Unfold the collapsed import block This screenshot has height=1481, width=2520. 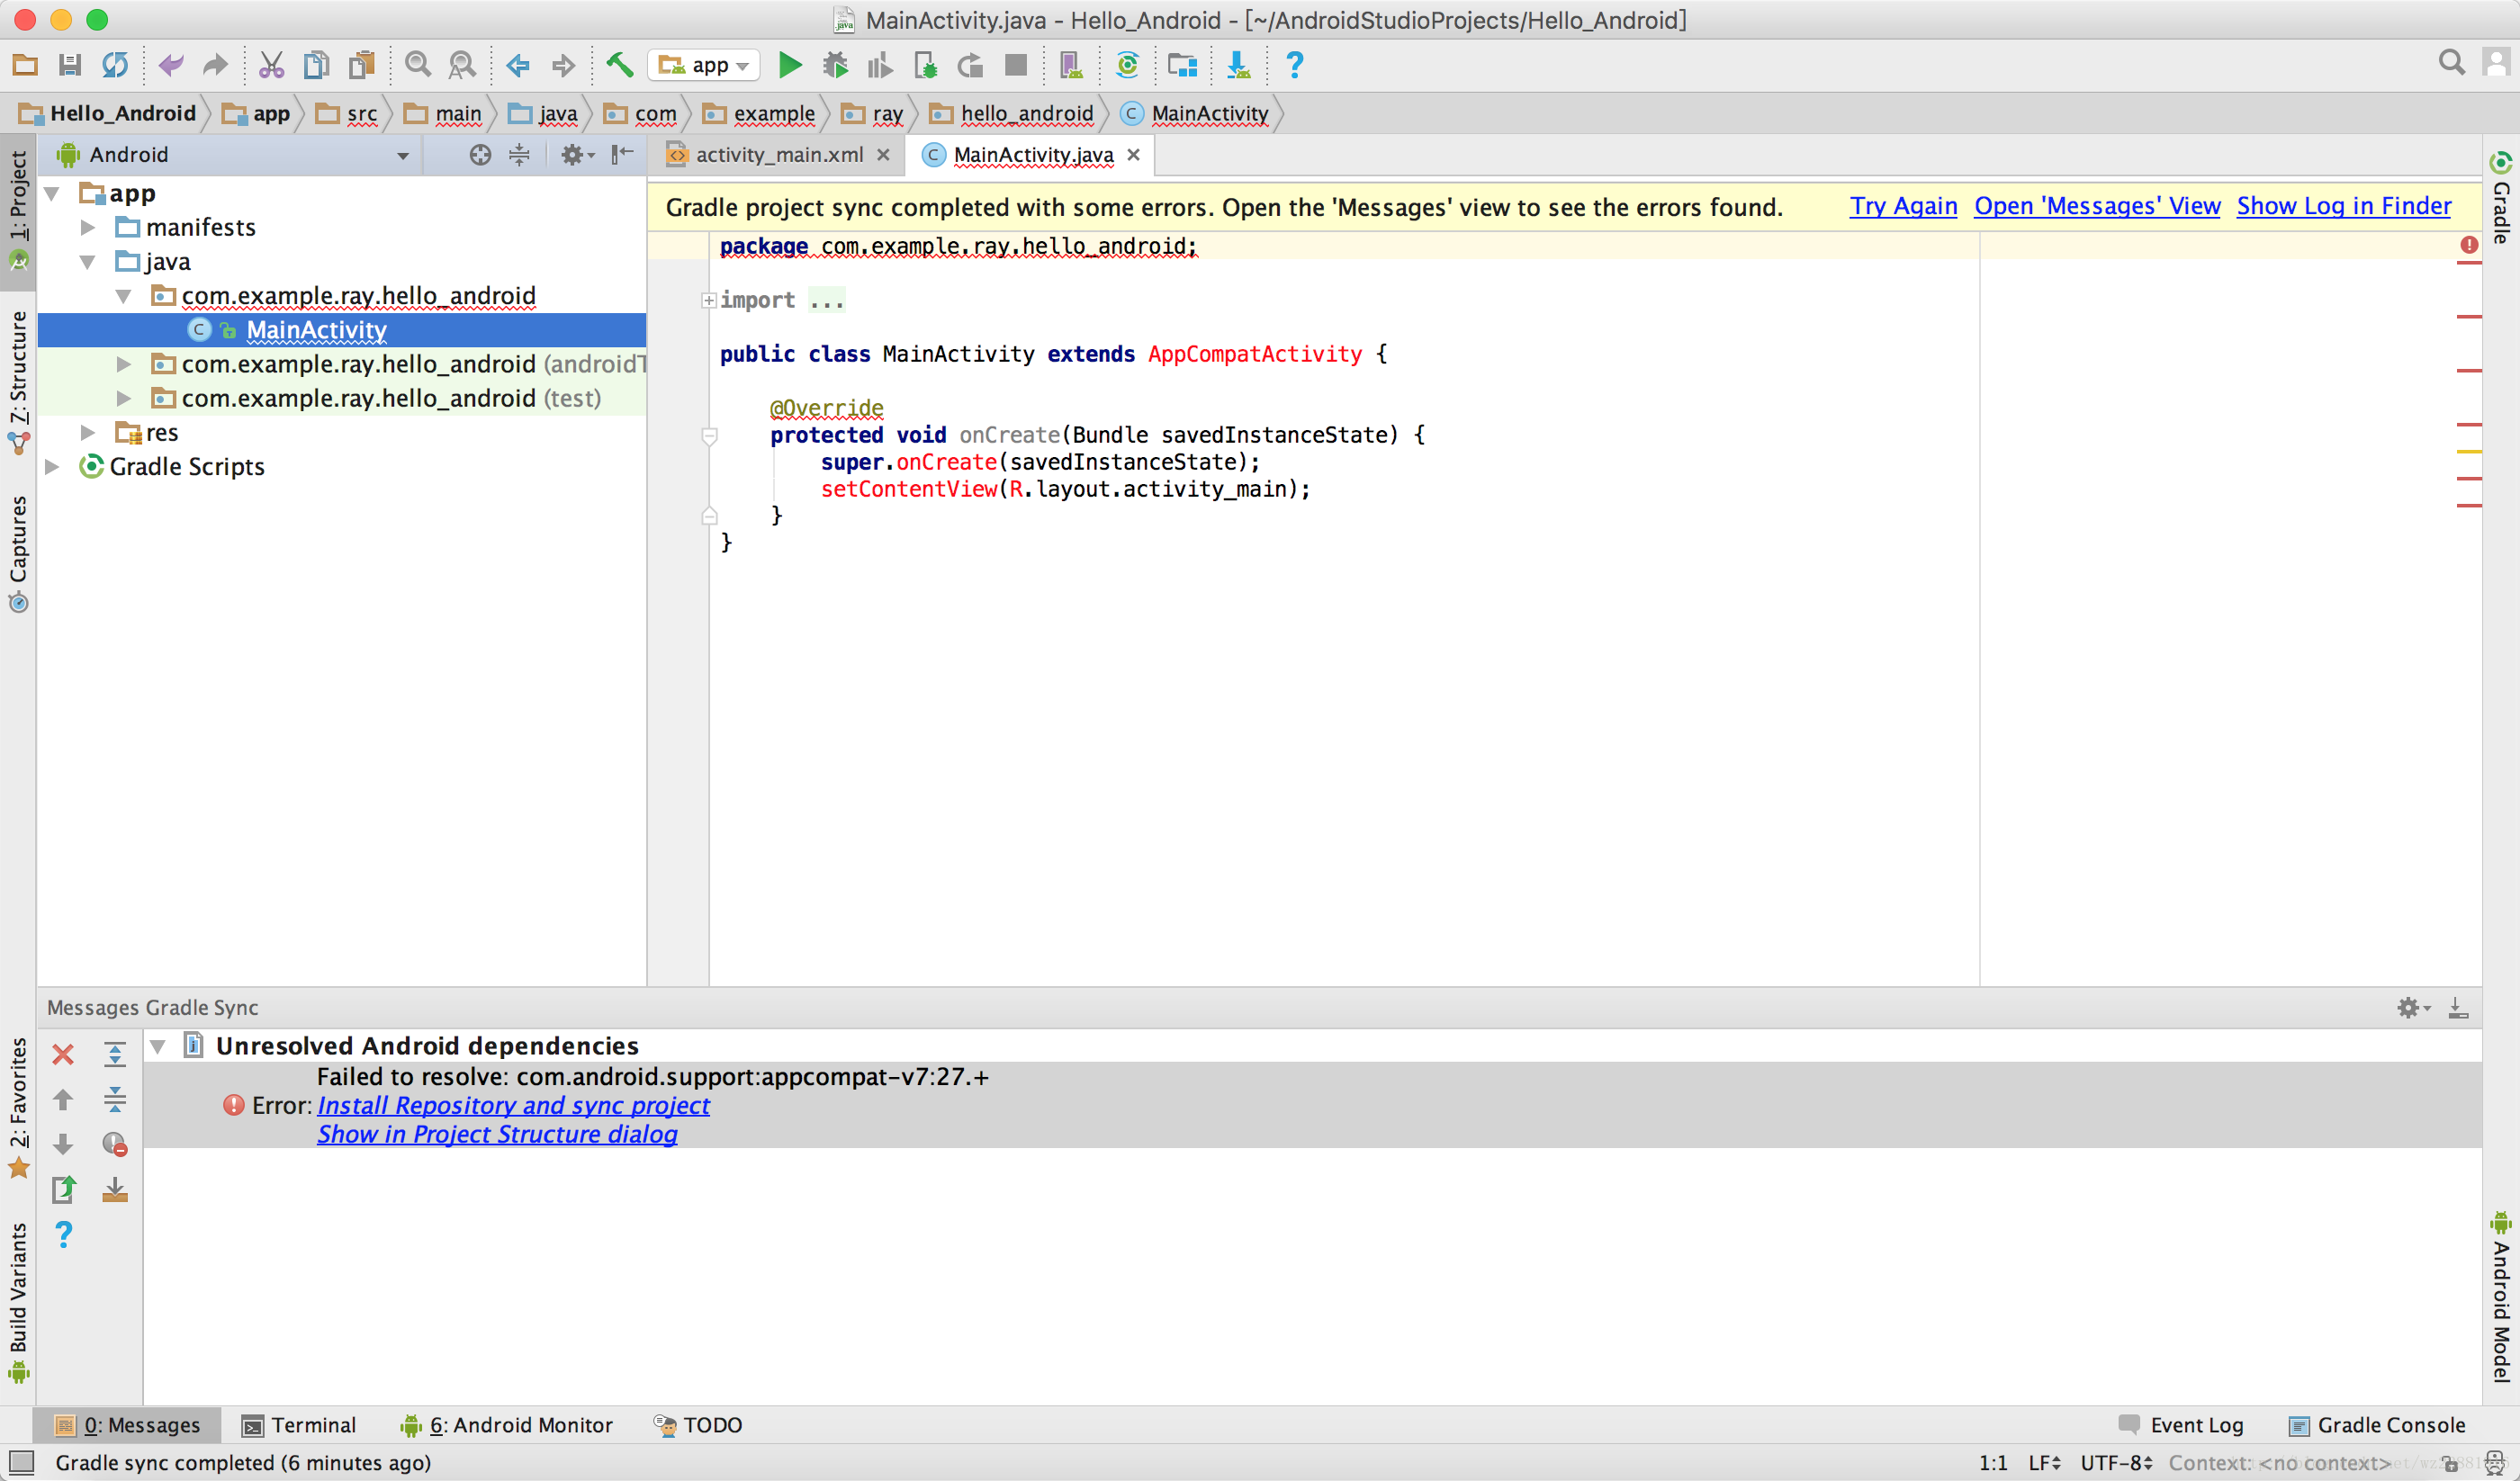[x=708, y=300]
